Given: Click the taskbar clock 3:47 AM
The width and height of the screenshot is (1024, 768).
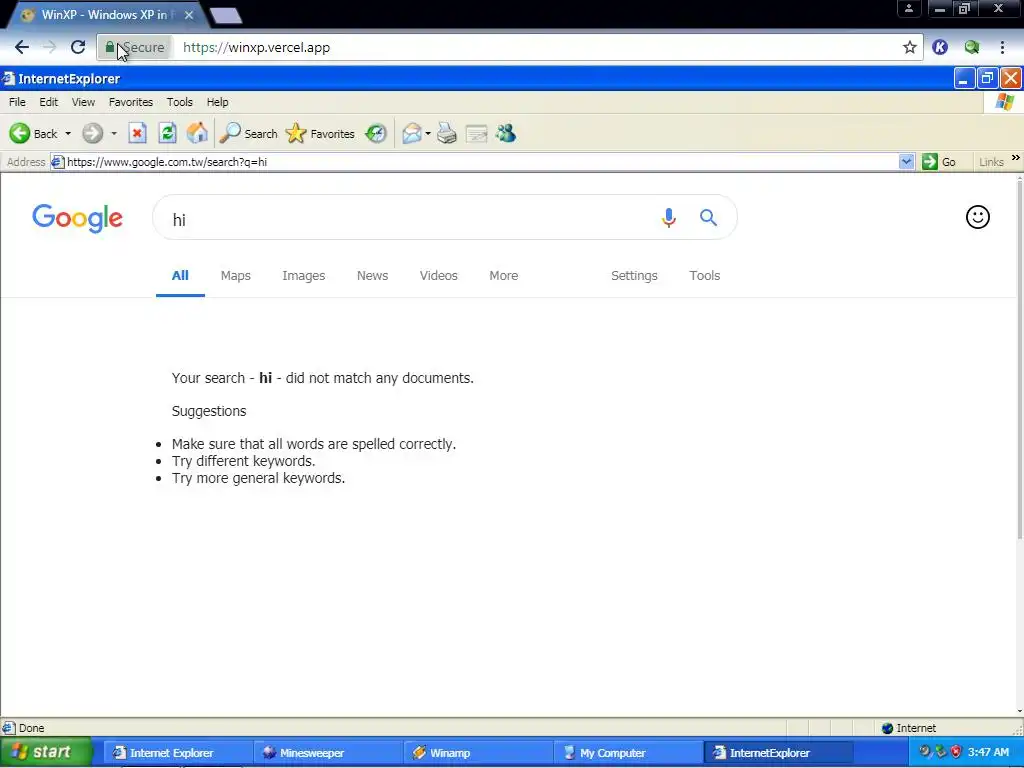Looking at the screenshot, I should [x=988, y=752].
